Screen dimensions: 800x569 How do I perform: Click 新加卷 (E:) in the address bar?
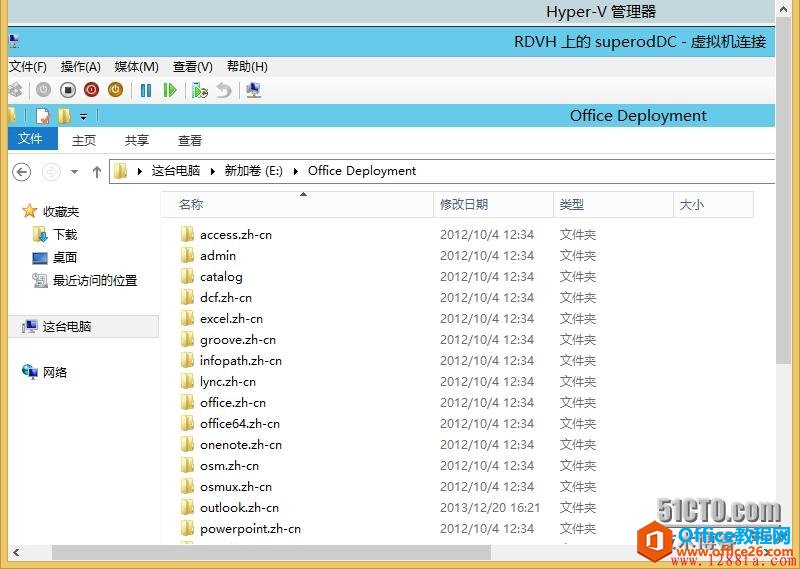tap(254, 171)
